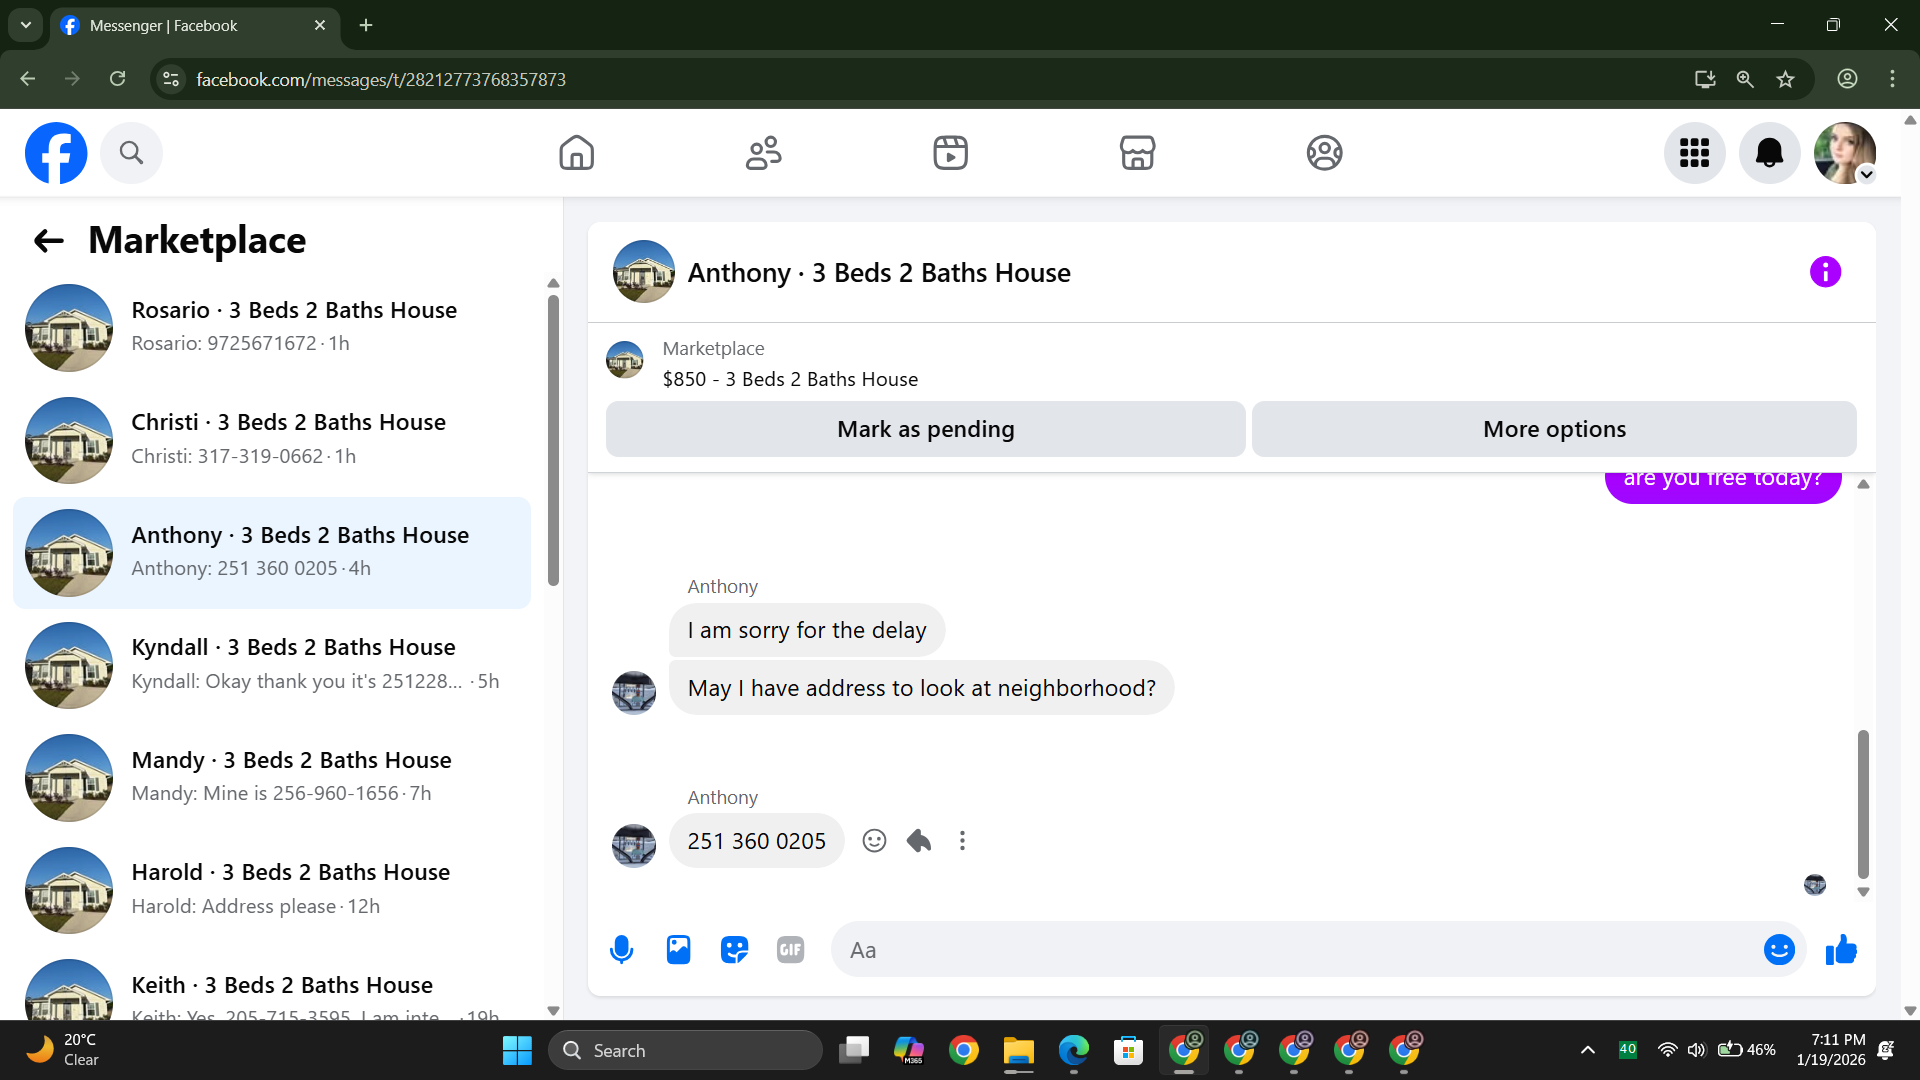Click the Mark as pending button
1920x1080 pixels.
925,429
